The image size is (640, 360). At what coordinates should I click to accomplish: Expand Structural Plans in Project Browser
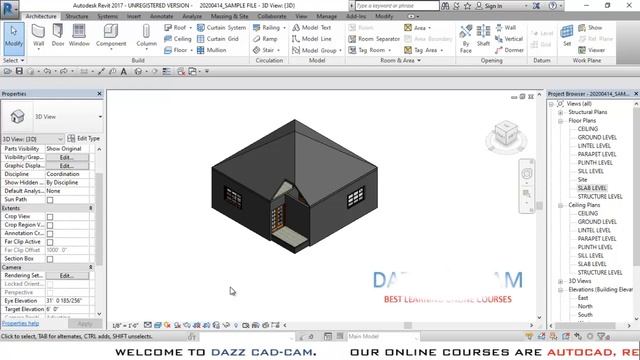pos(560,112)
